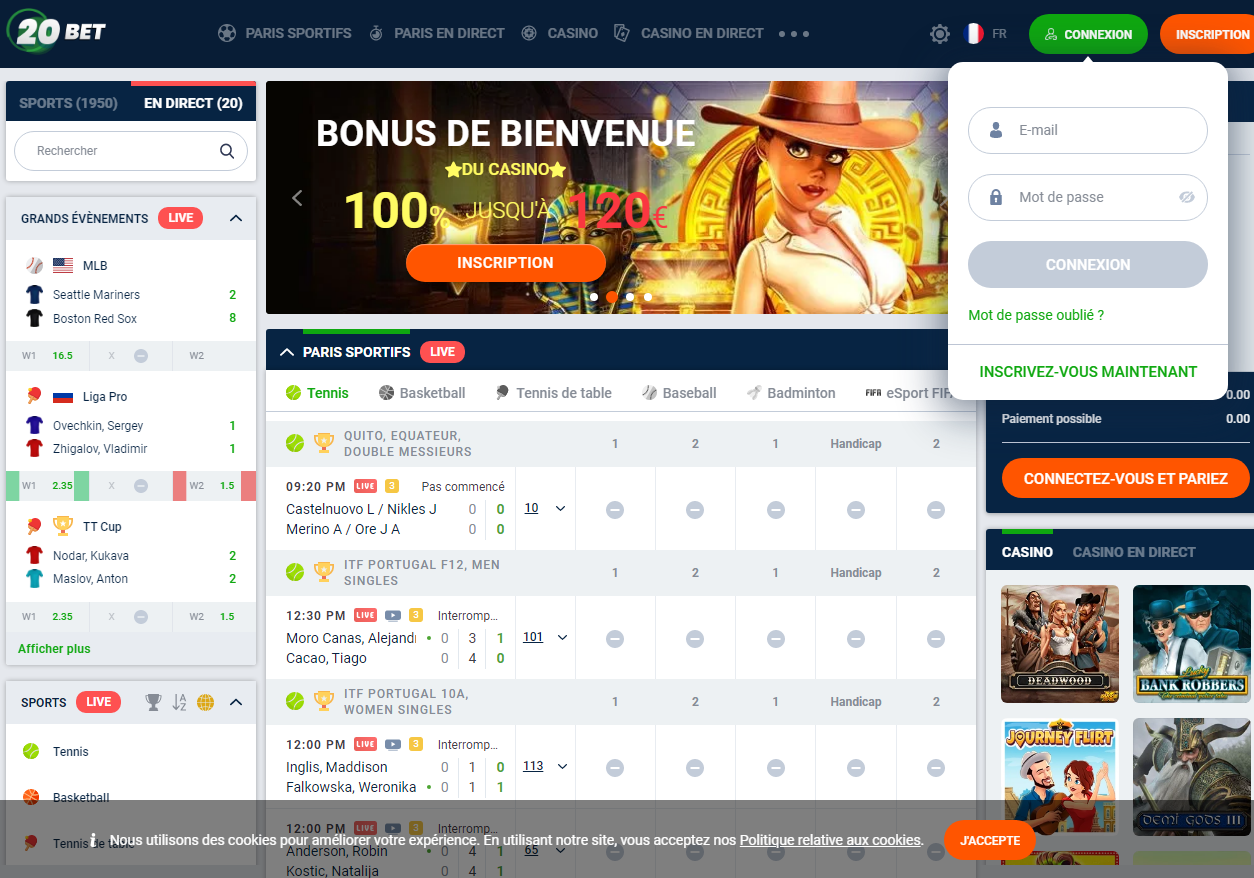This screenshot has width=1254, height=878.
Task: Open the Bank Robbers game thumbnail
Action: [1192, 644]
